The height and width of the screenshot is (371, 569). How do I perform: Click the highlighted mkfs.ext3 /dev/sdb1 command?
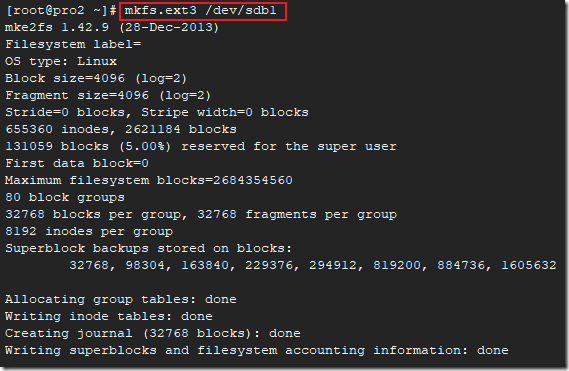200,11
